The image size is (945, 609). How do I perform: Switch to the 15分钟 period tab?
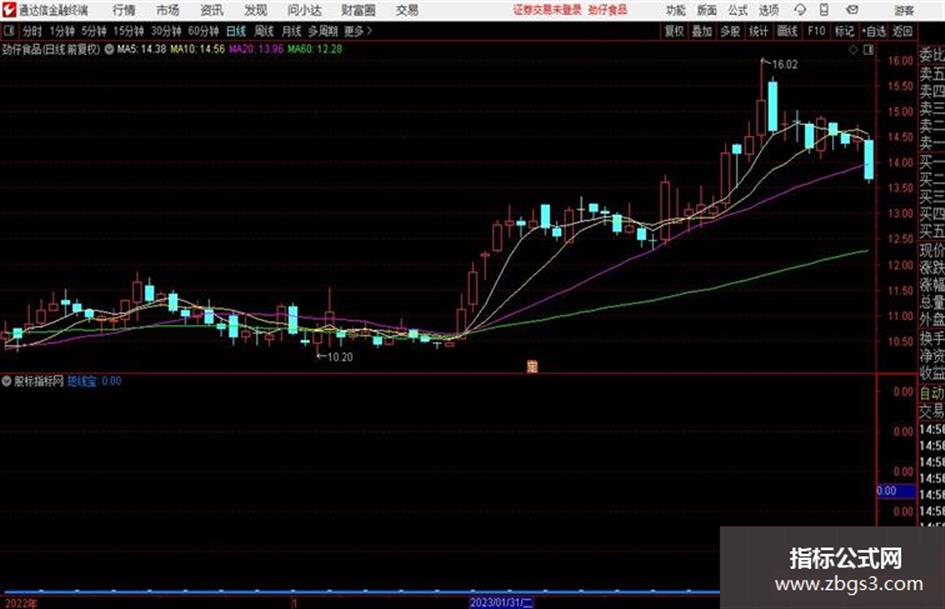click(x=129, y=31)
